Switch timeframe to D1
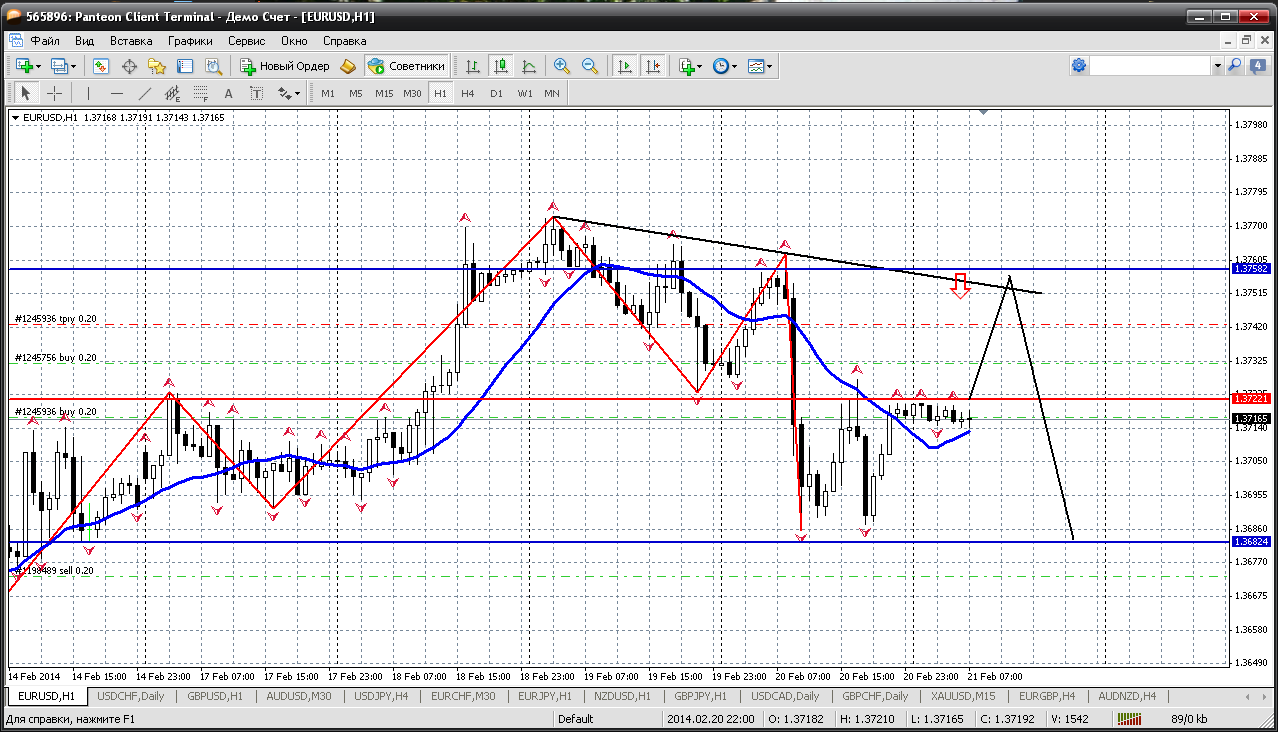 pyautogui.click(x=496, y=93)
